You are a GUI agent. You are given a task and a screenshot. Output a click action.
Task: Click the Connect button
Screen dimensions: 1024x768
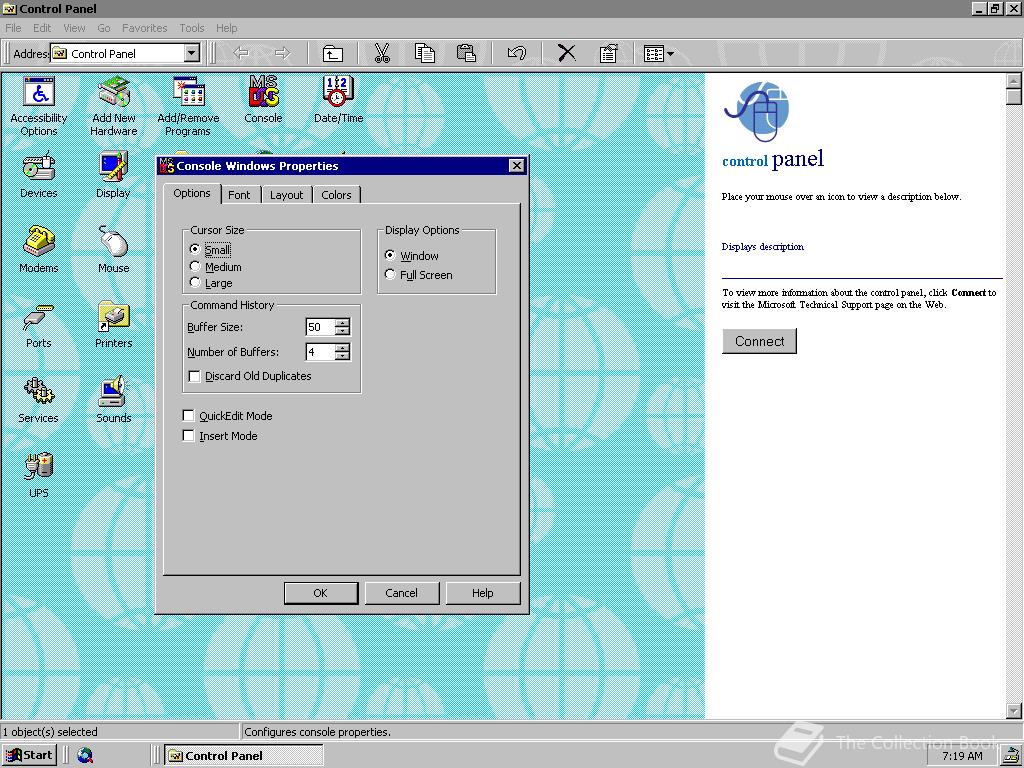pos(759,341)
